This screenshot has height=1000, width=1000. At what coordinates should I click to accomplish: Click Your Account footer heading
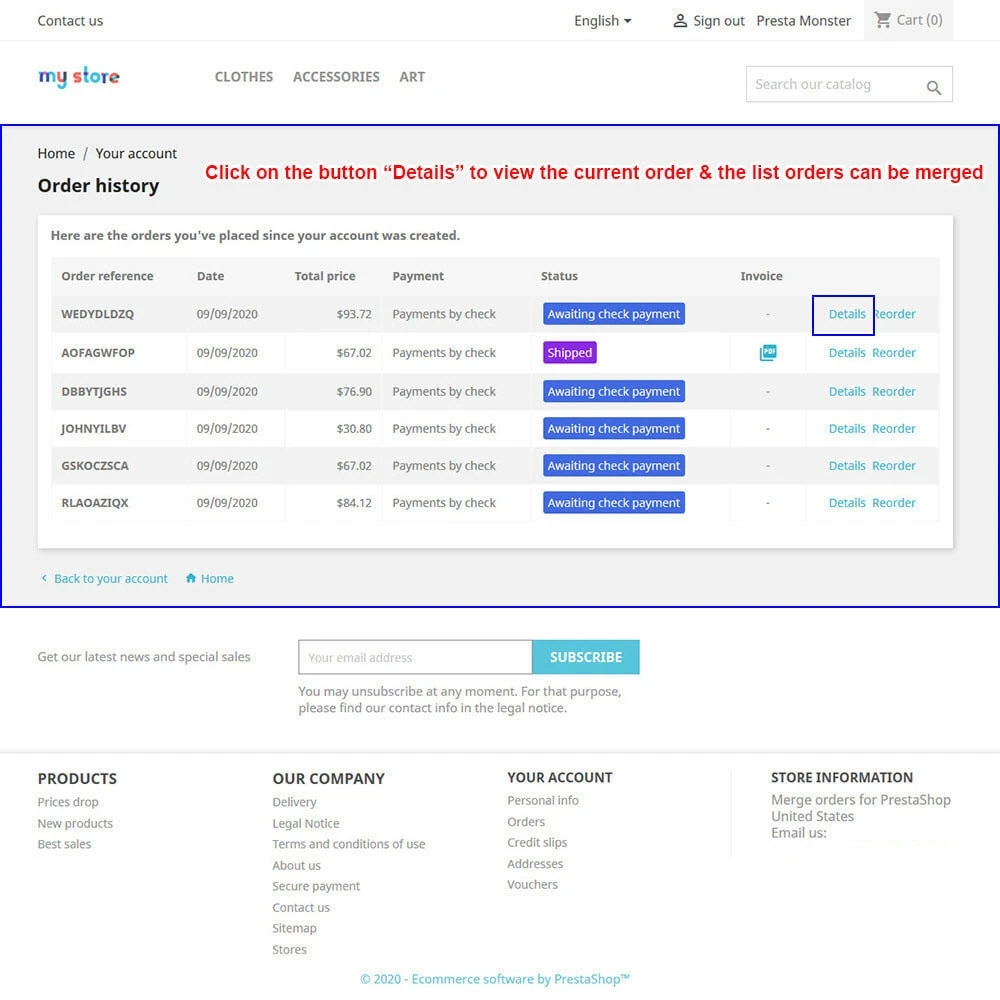pyautogui.click(x=559, y=777)
